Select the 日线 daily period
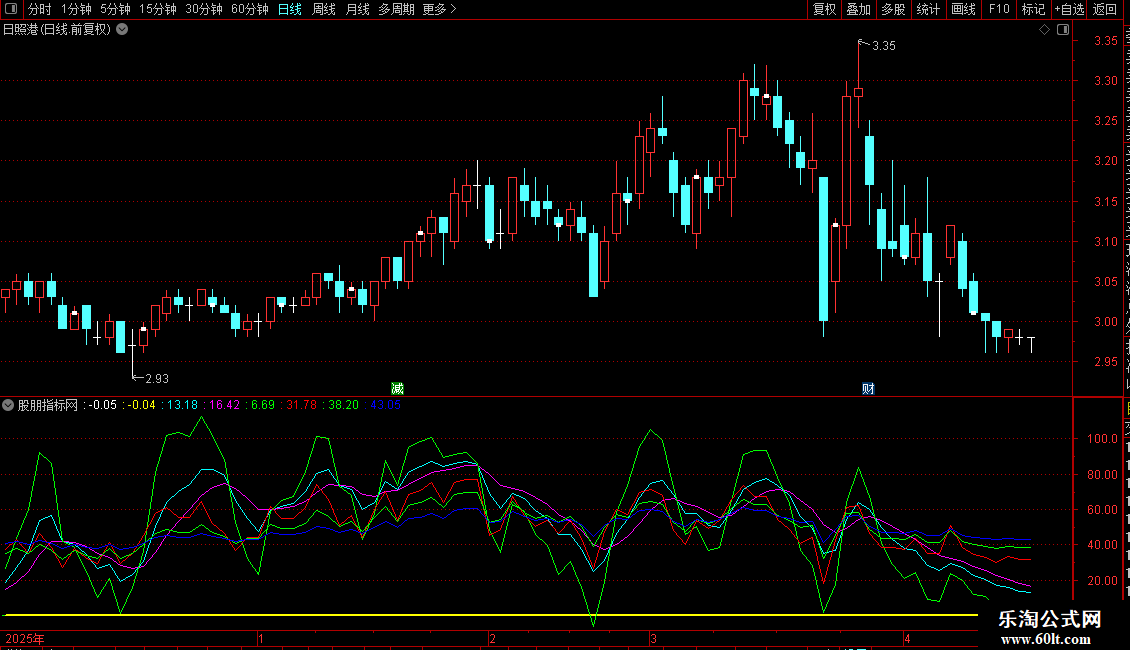The height and width of the screenshot is (650, 1130). point(290,9)
